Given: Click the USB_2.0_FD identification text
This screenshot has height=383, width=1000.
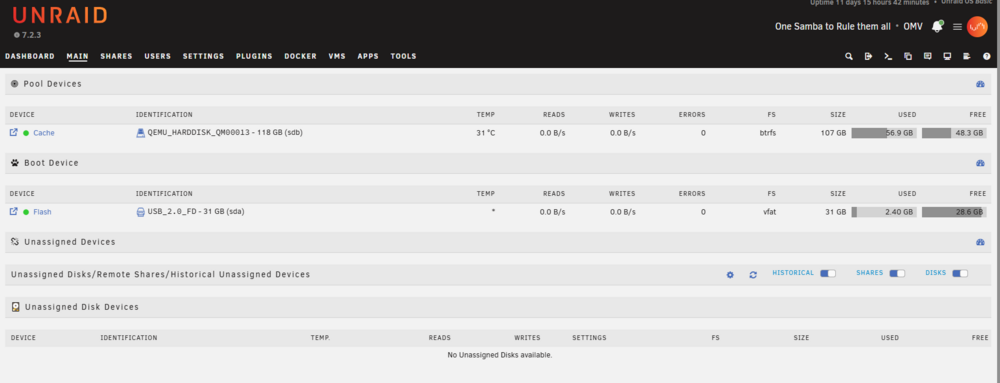Looking at the screenshot, I should coord(196,212).
